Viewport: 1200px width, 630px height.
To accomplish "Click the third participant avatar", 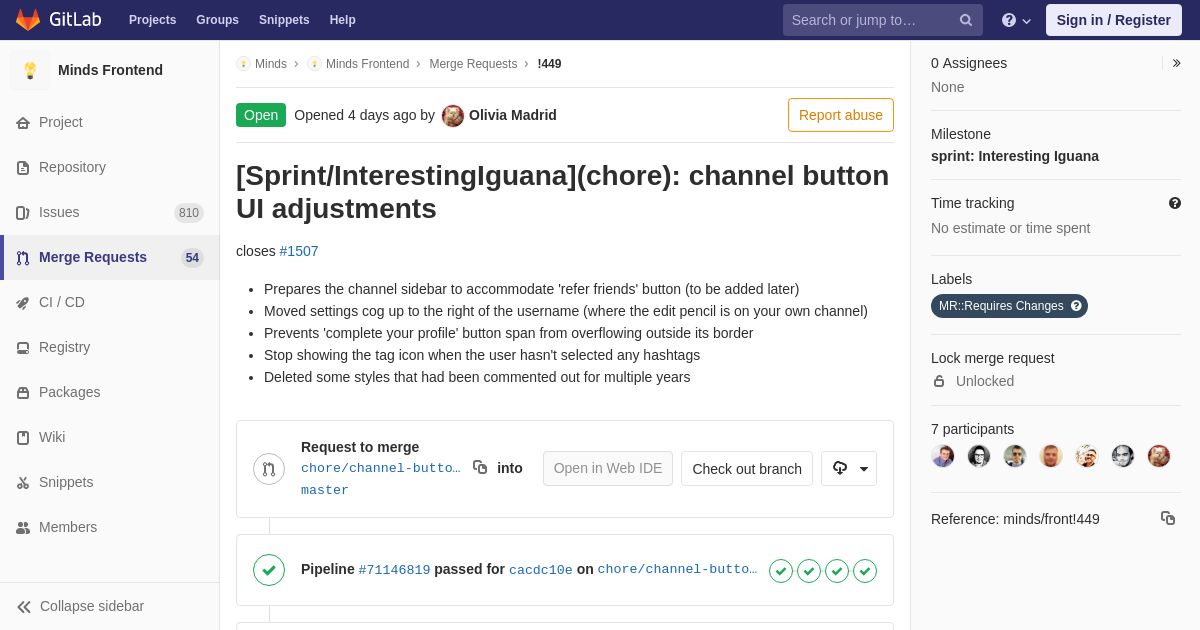I will point(1015,456).
